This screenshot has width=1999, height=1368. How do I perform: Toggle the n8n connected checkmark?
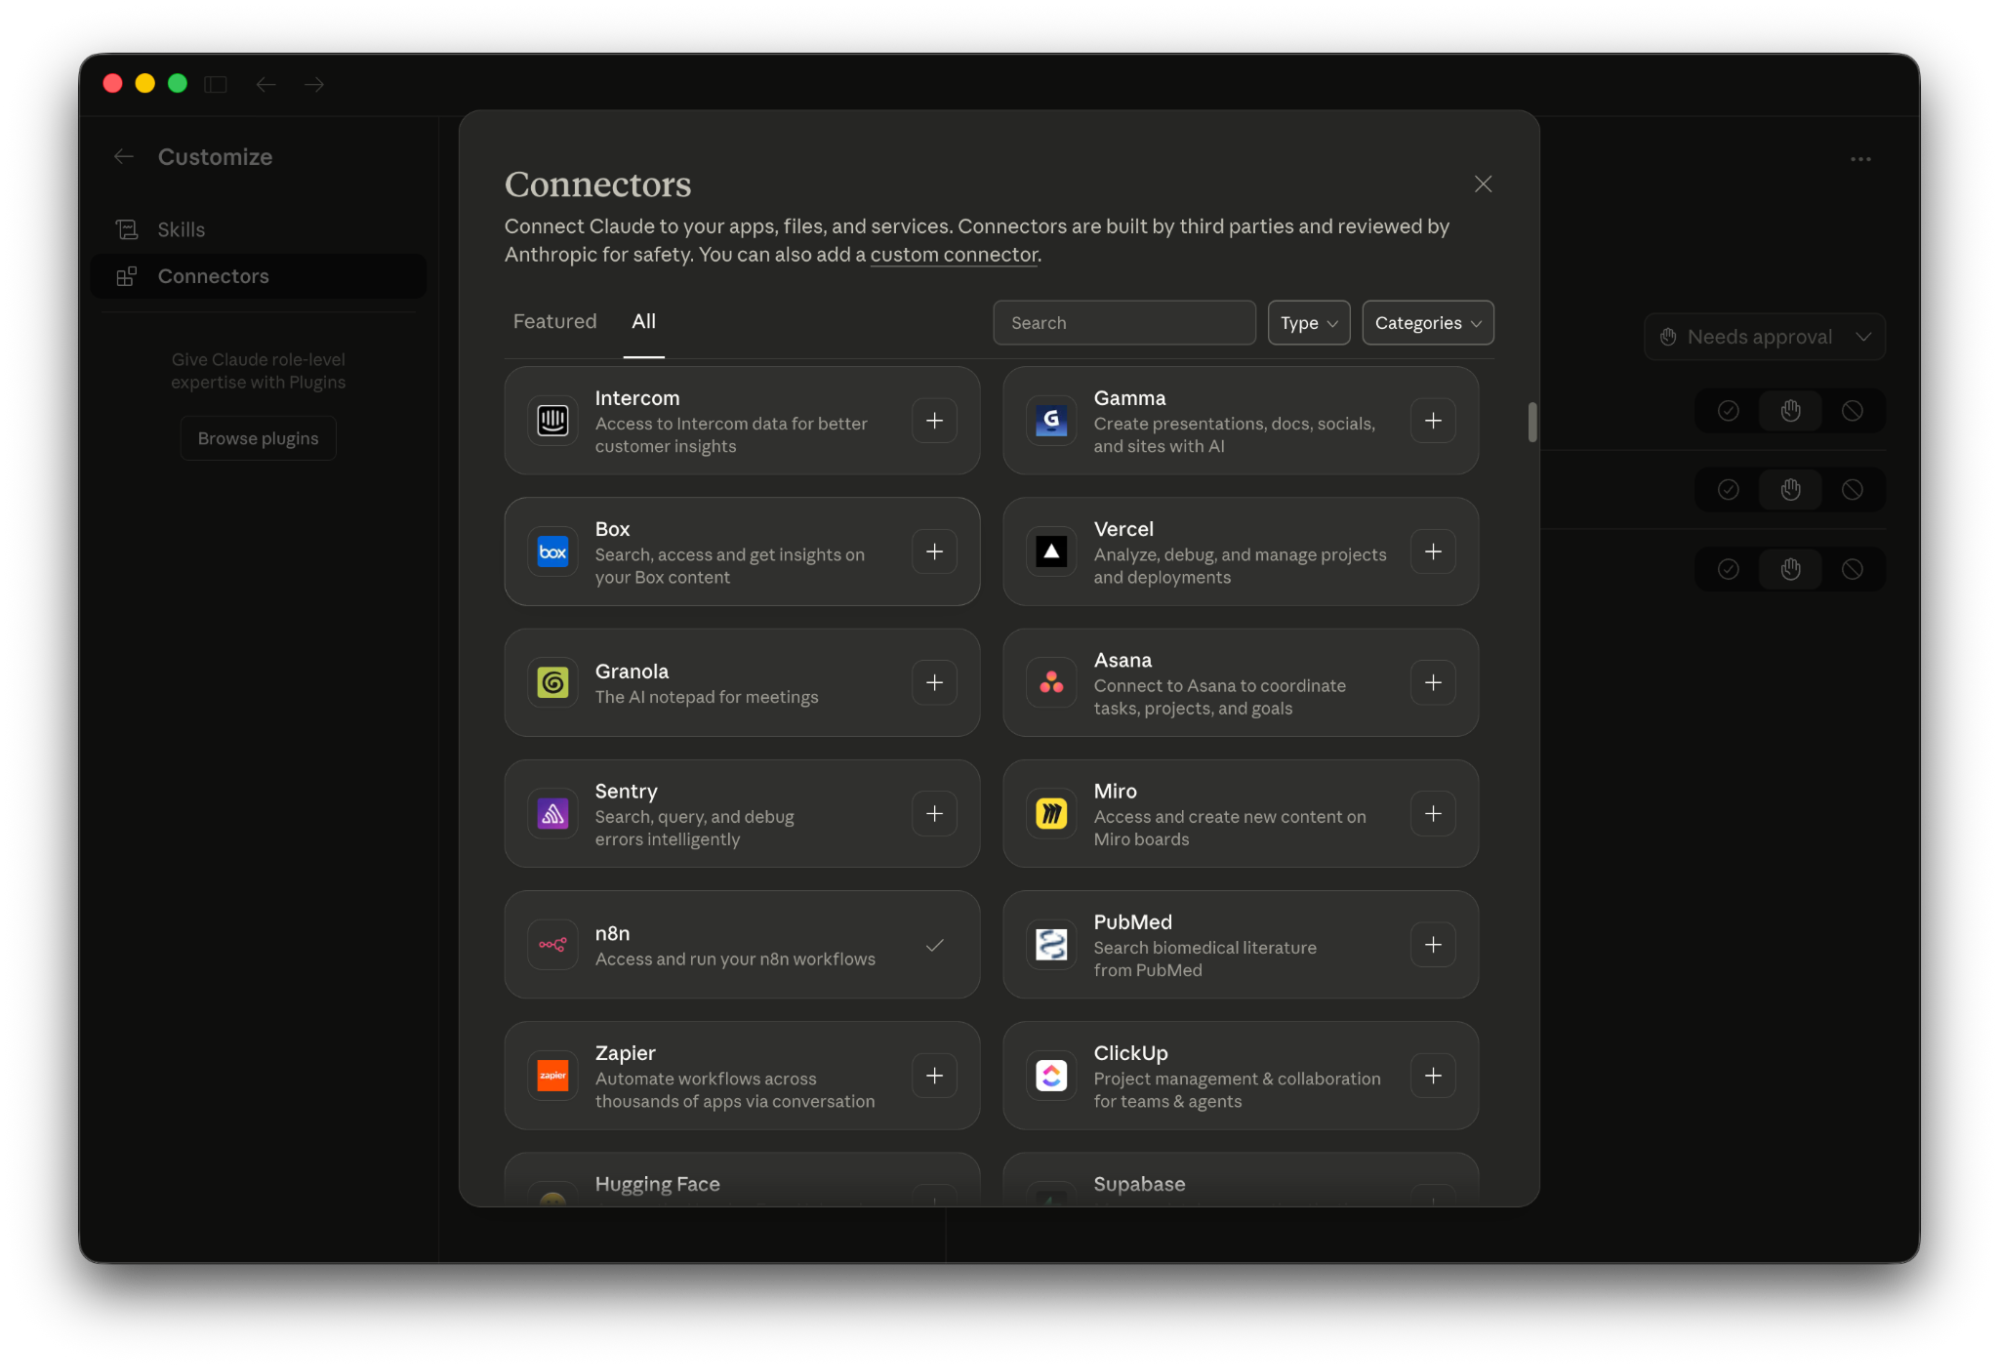click(934, 945)
